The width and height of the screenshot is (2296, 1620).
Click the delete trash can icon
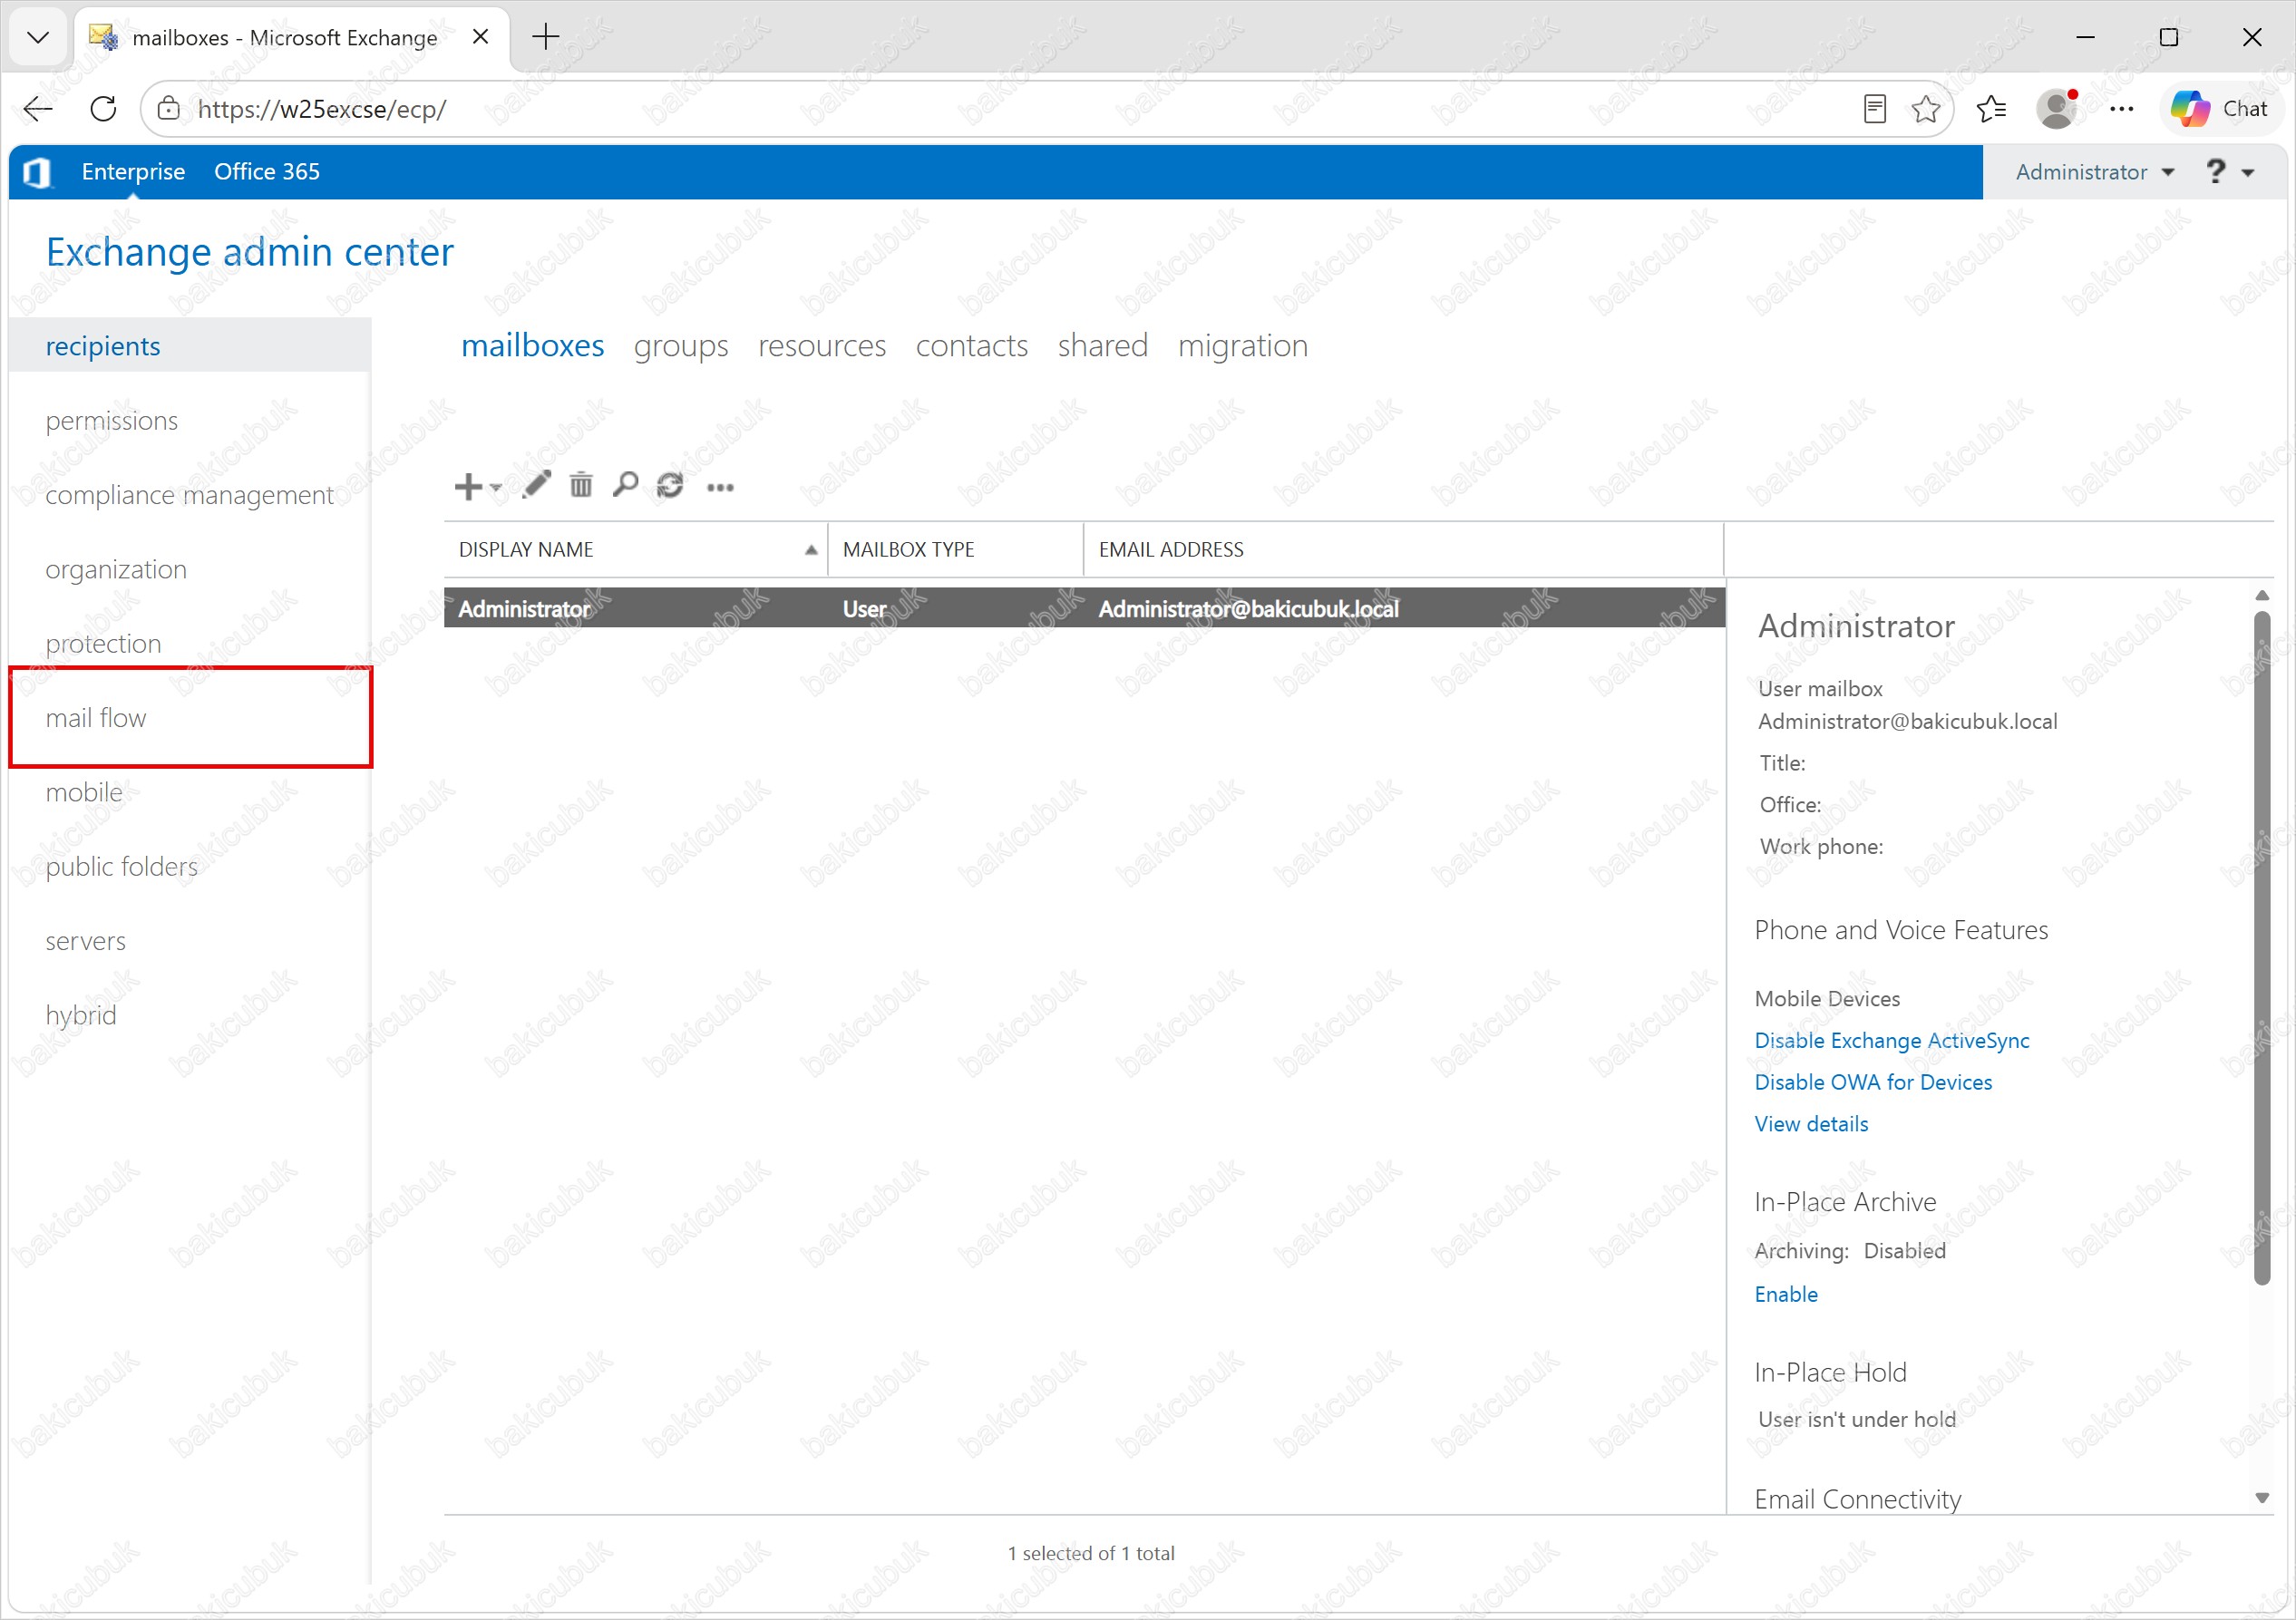point(581,486)
